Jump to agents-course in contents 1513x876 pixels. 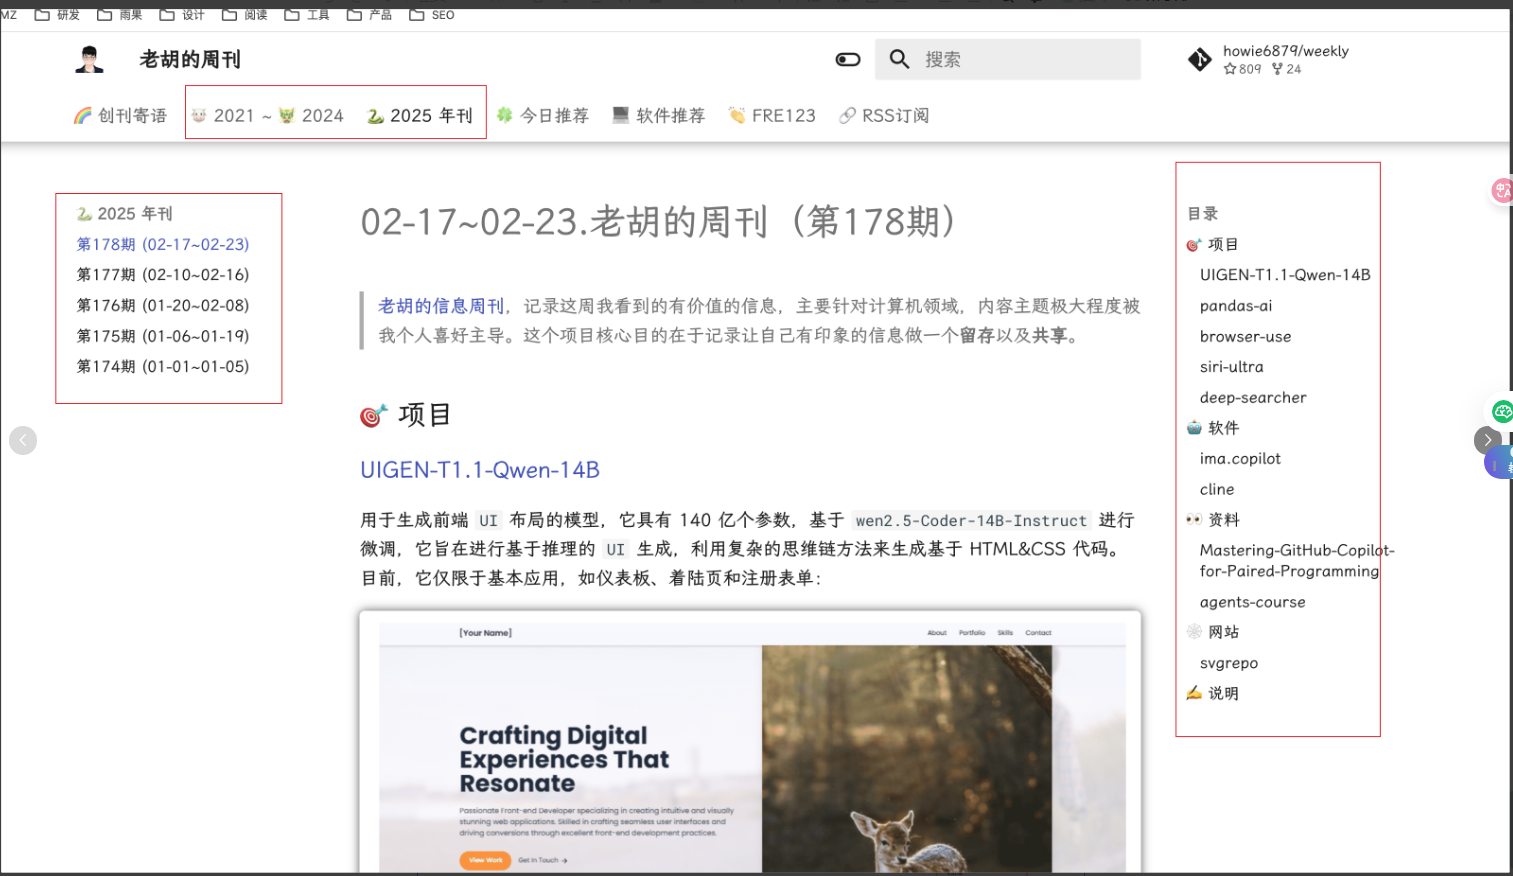tap(1252, 602)
